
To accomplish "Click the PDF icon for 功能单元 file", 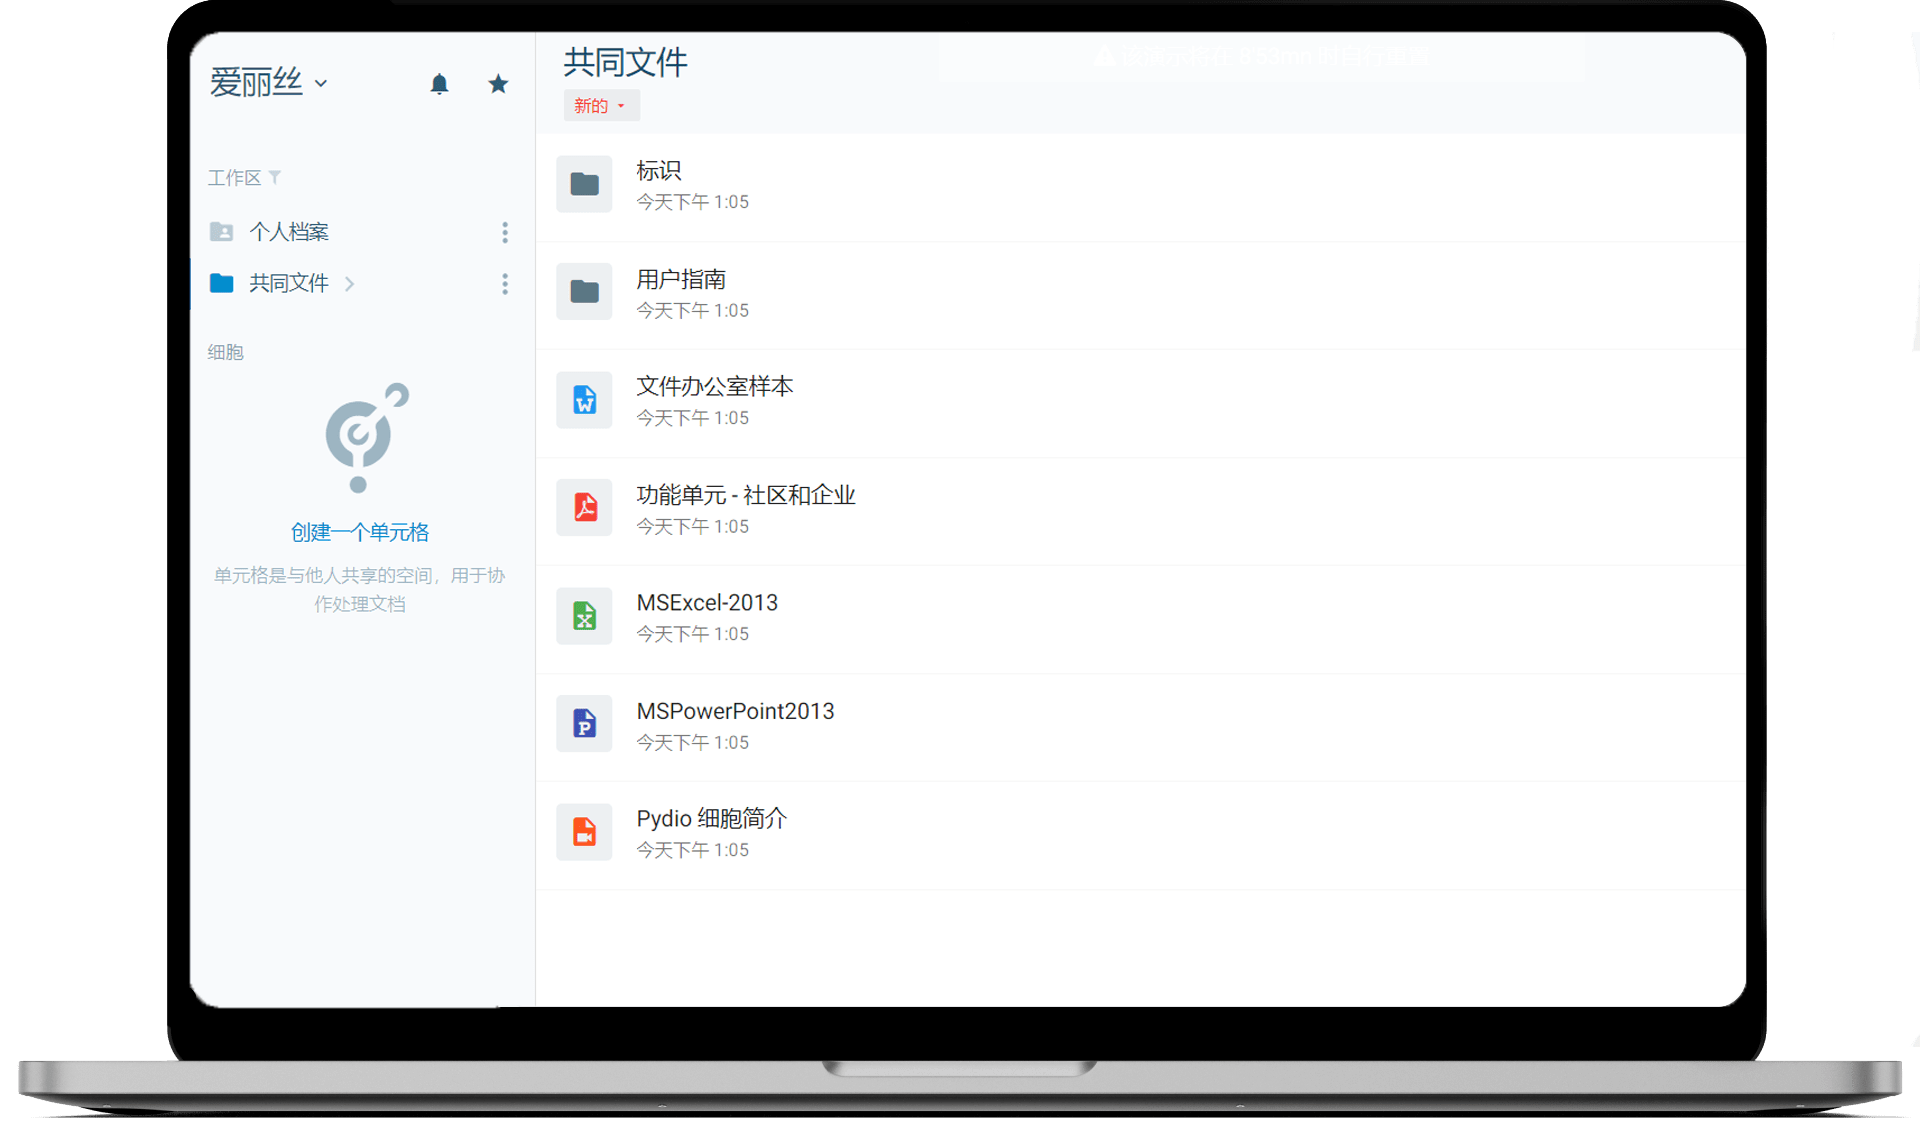I will (x=584, y=508).
